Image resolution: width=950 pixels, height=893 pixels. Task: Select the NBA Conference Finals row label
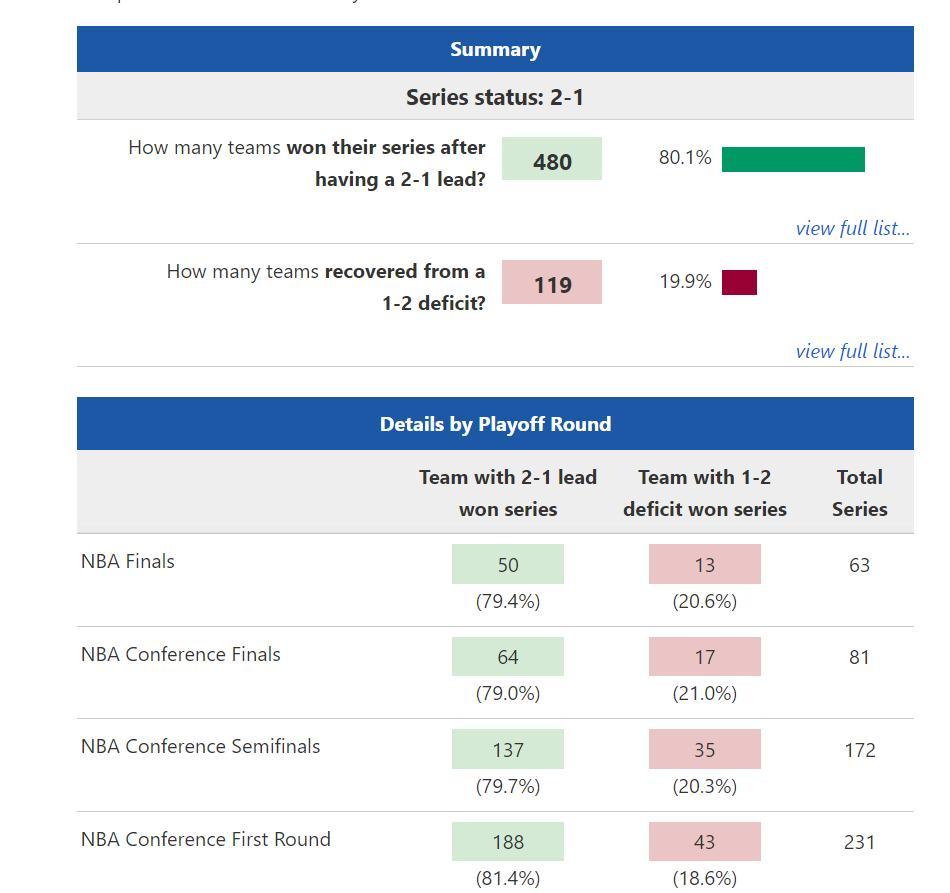pos(181,654)
